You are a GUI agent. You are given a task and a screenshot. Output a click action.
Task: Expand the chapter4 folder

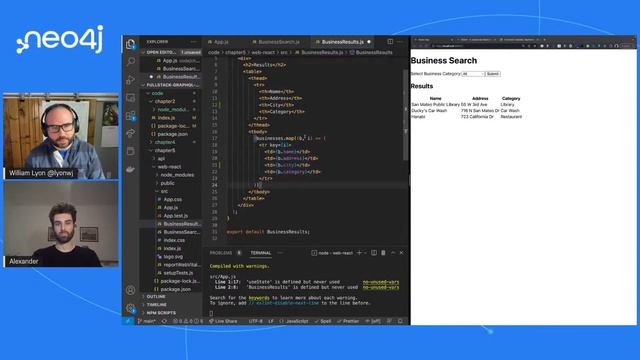pos(171,142)
